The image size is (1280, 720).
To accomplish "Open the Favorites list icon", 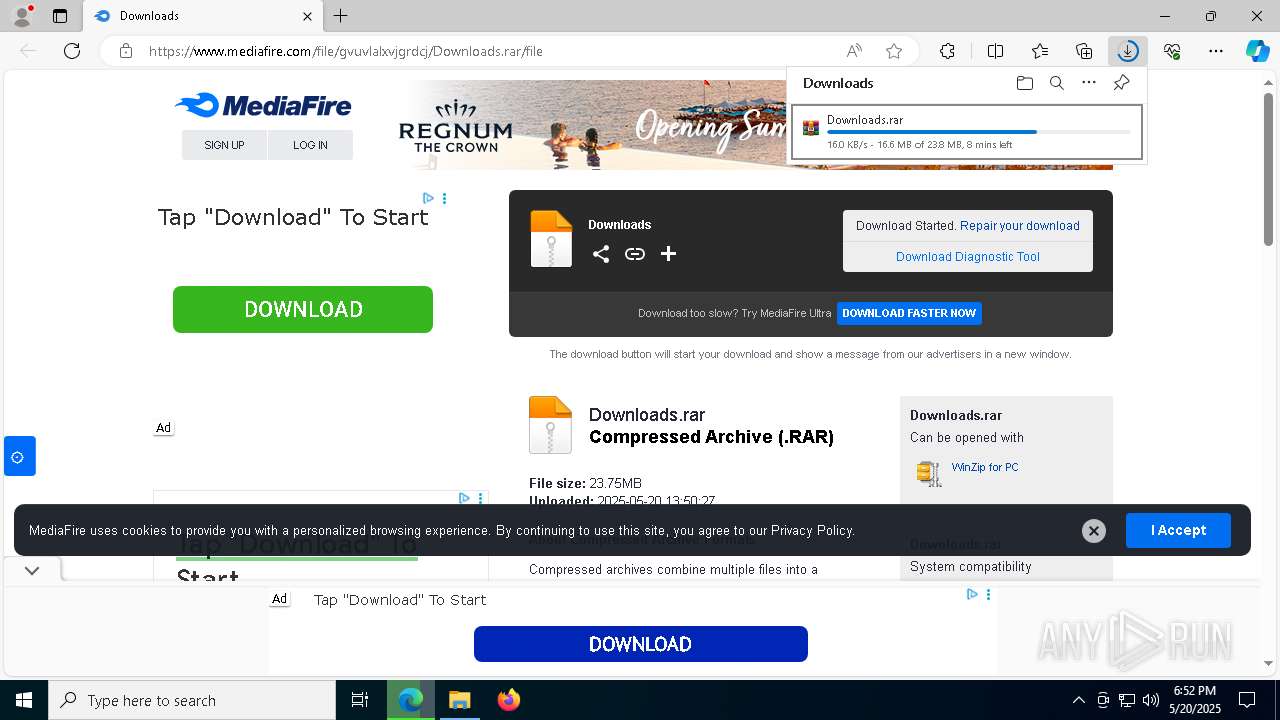I will point(1040,51).
